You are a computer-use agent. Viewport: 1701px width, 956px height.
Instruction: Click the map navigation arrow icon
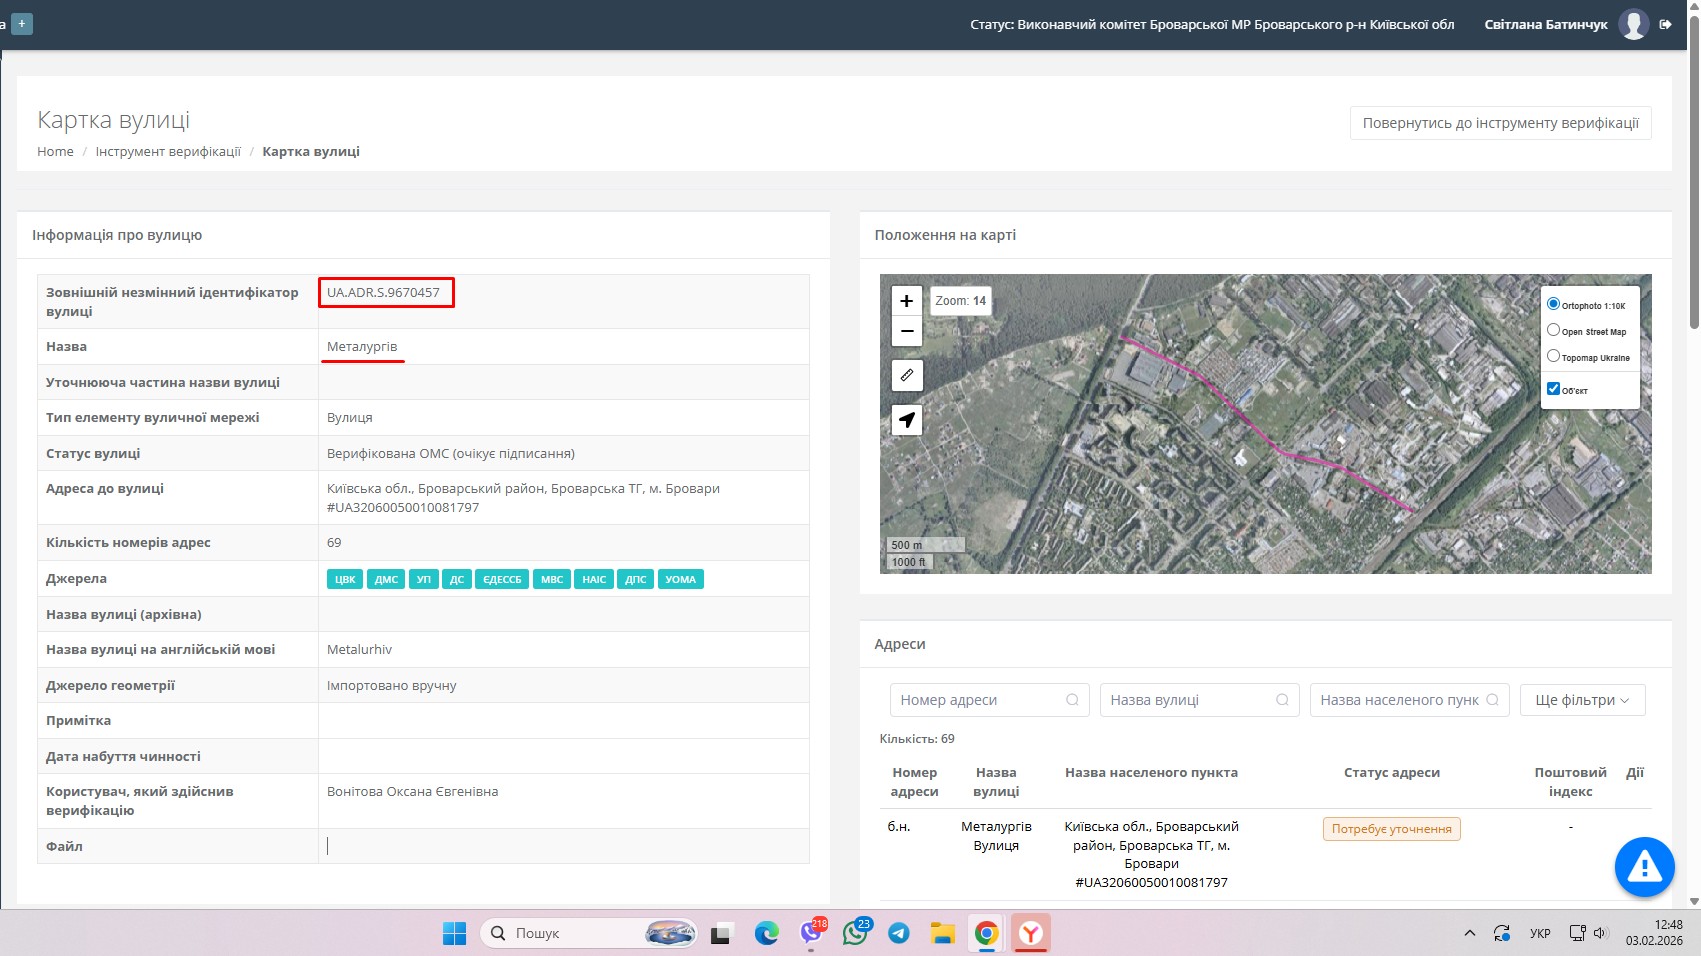tap(906, 420)
